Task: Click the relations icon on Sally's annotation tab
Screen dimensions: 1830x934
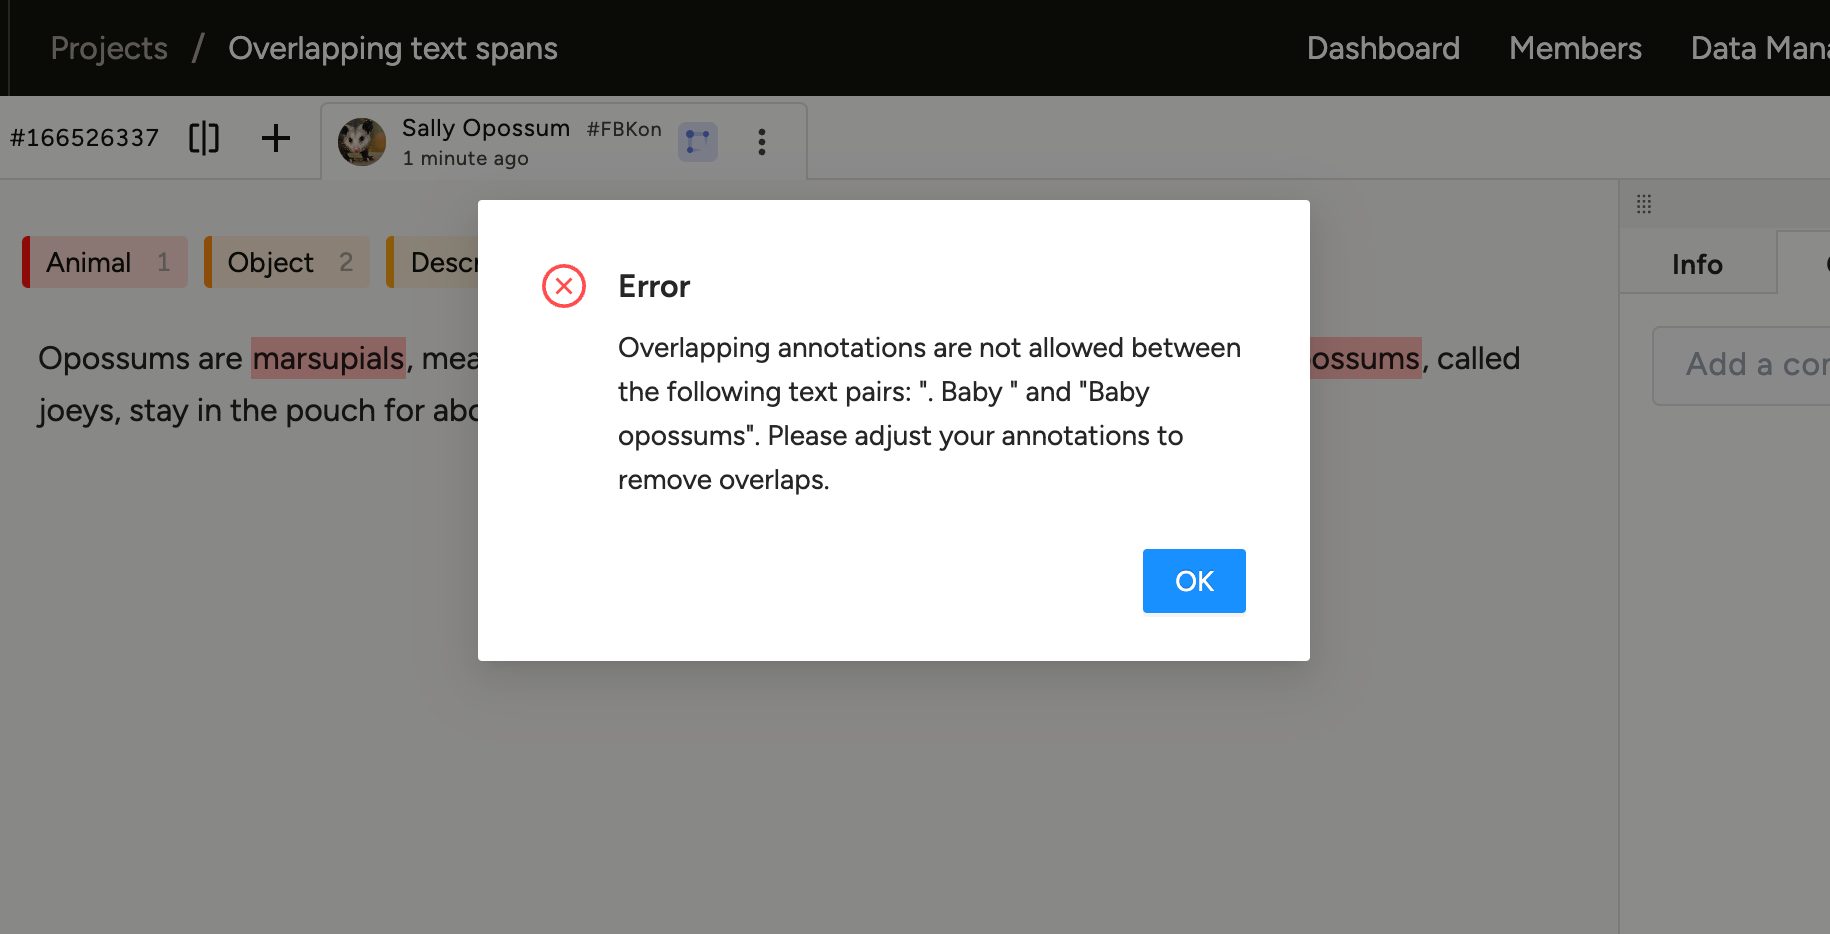Action: (698, 142)
